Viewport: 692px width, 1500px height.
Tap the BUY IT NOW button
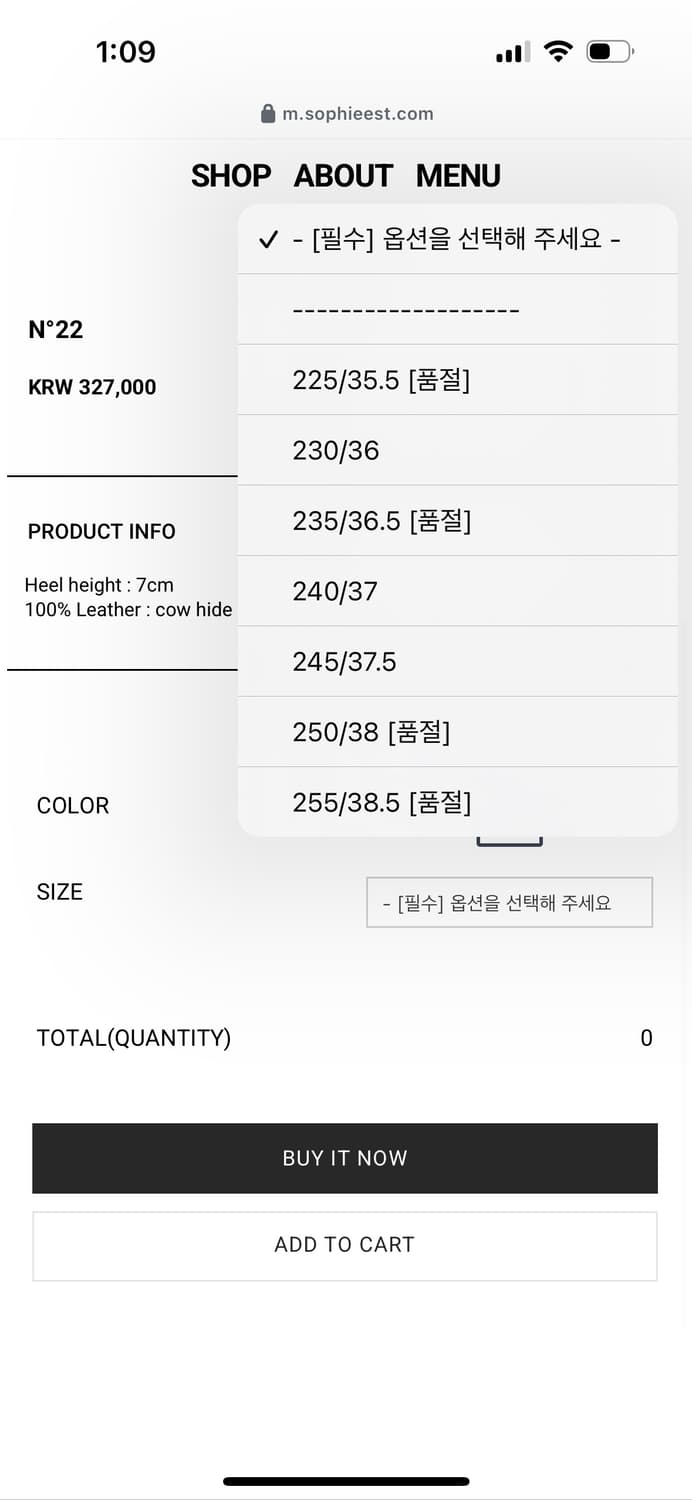[345, 1157]
